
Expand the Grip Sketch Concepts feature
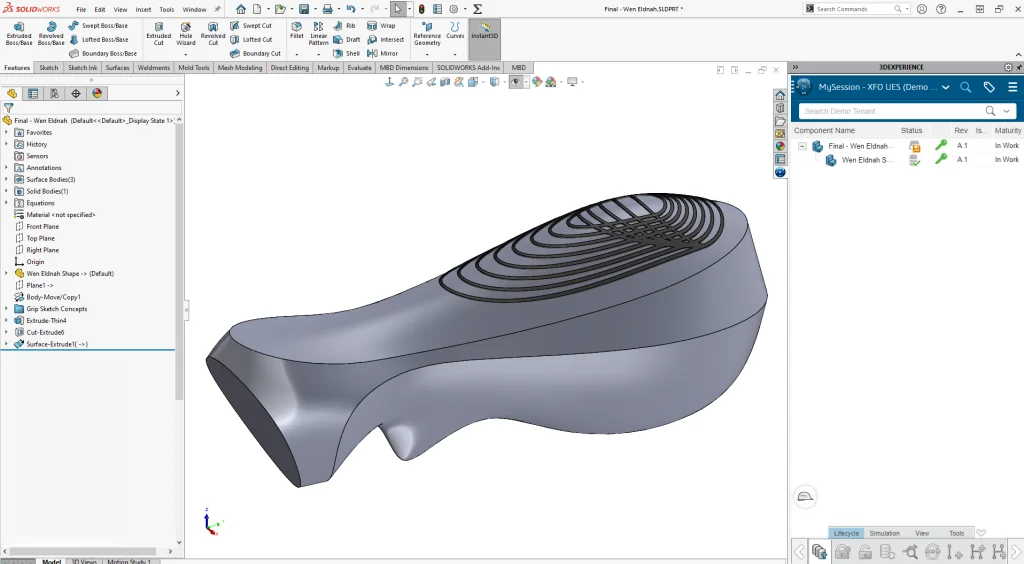6,309
